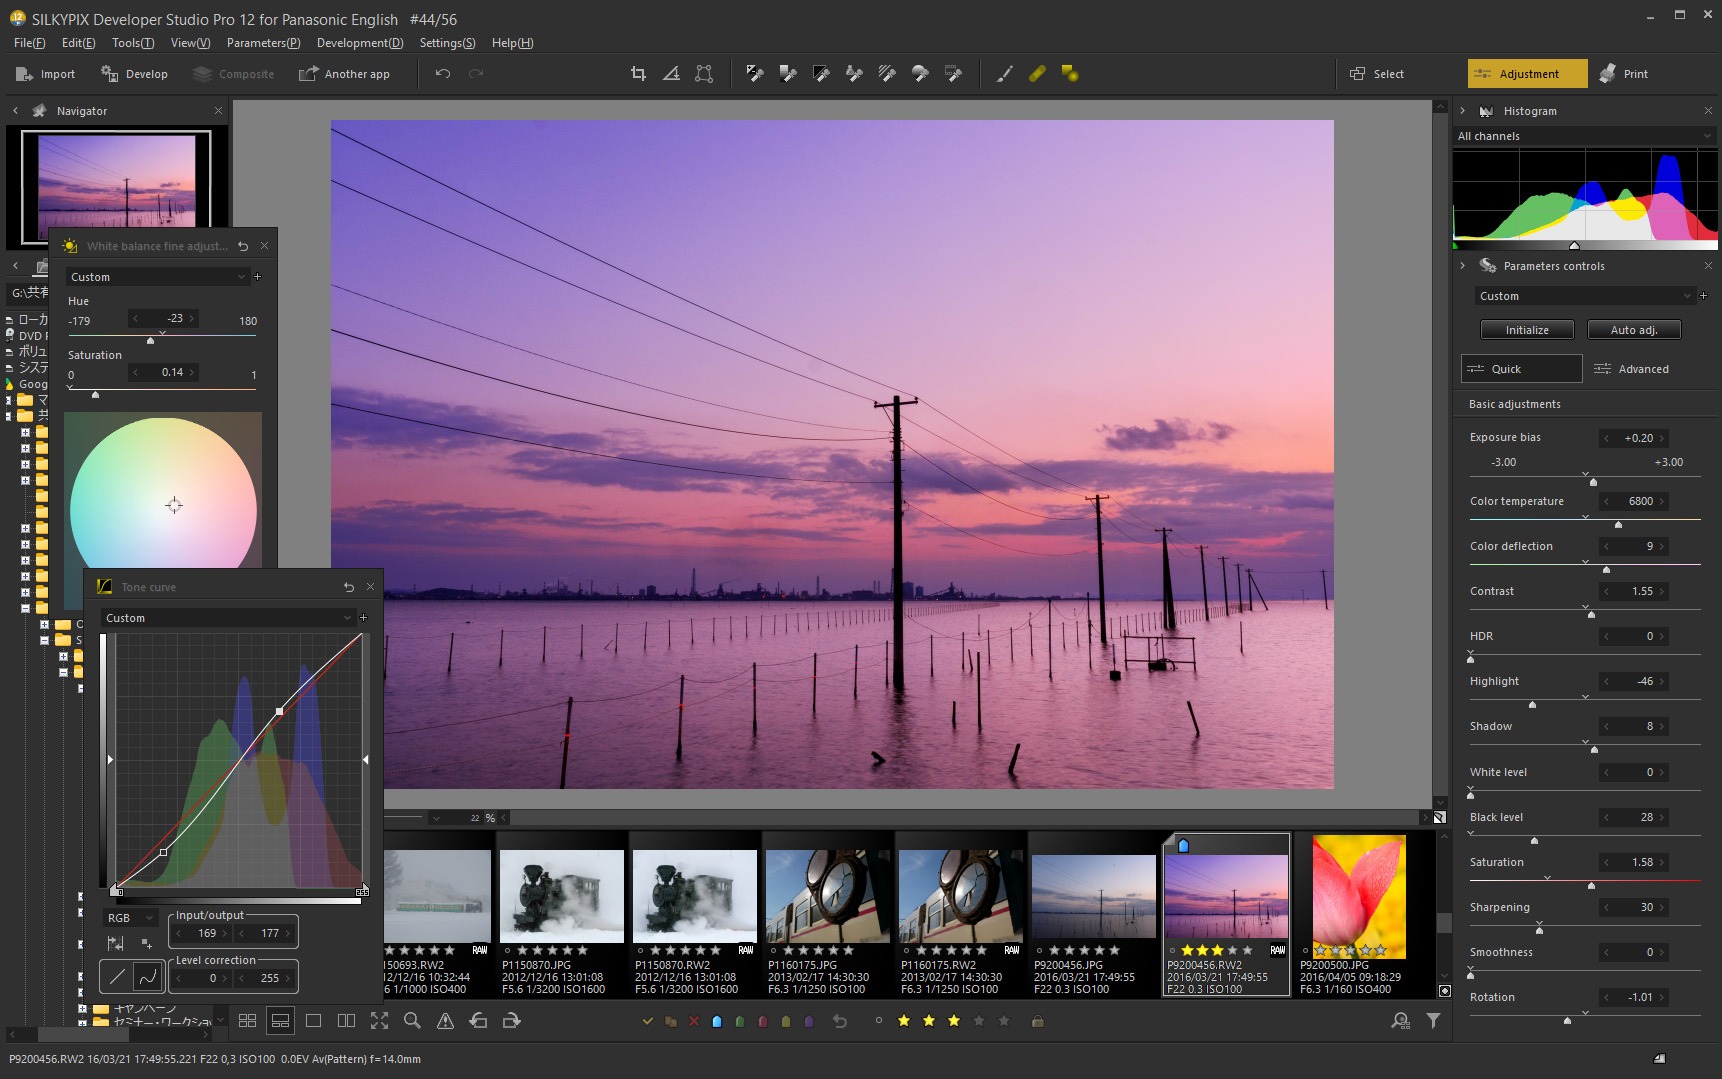Screen dimensions: 1722x1079
Task: Select the crop (trimming) tool
Action: (x=638, y=73)
